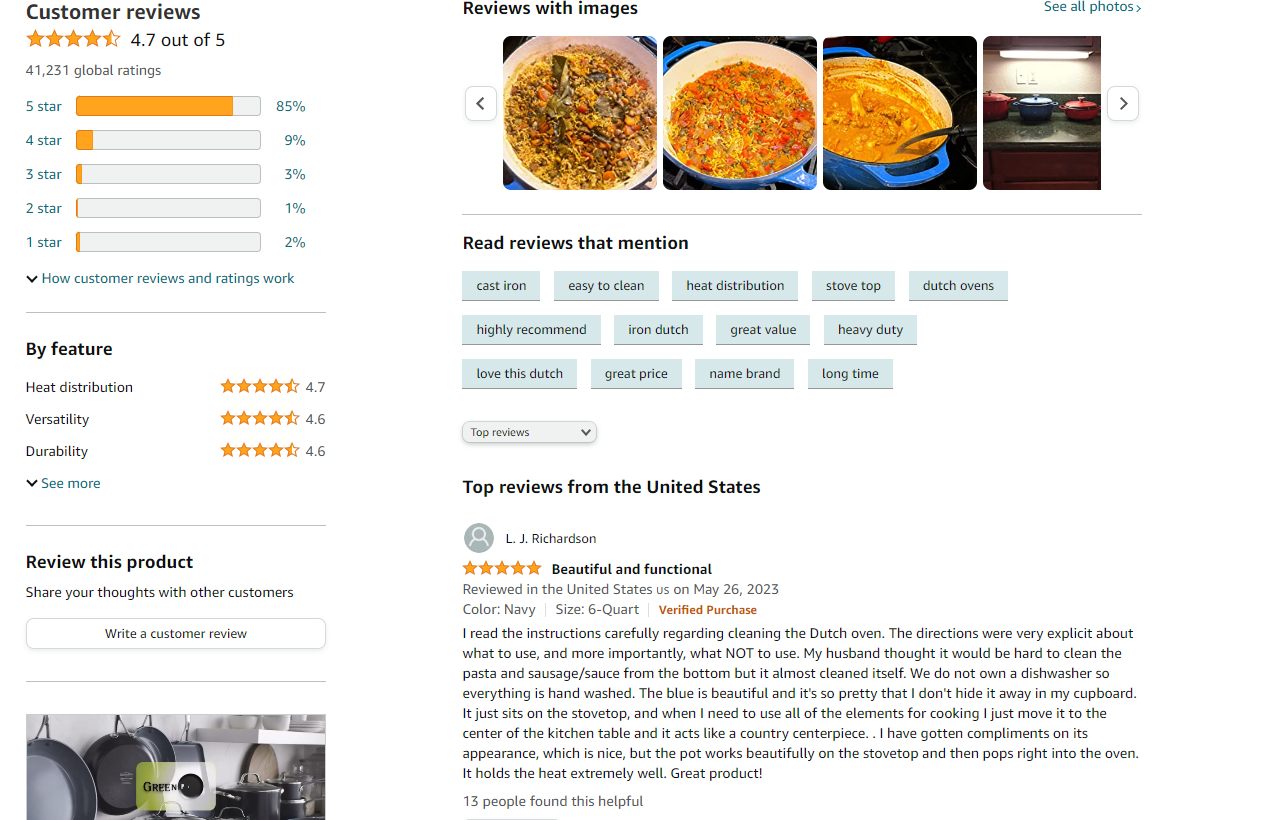
Task: Open the See all photos link
Action: click(1092, 7)
